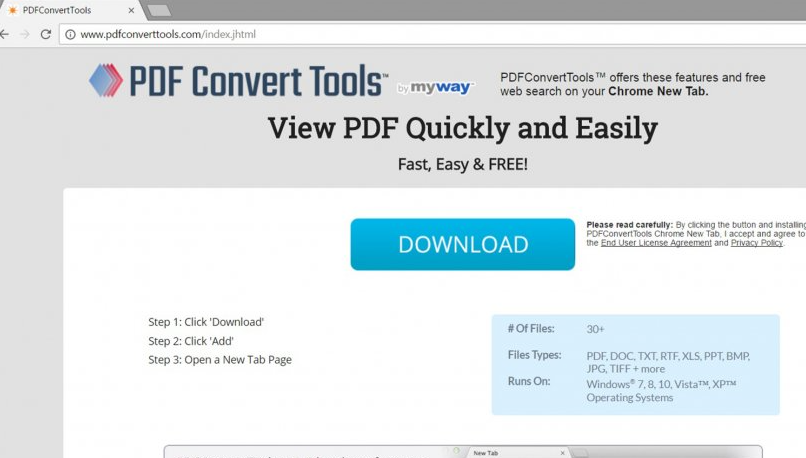The height and width of the screenshot is (458, 806).
Task: Click 'Windows 7, 8, 10, Vista' value
Action: 662,391
